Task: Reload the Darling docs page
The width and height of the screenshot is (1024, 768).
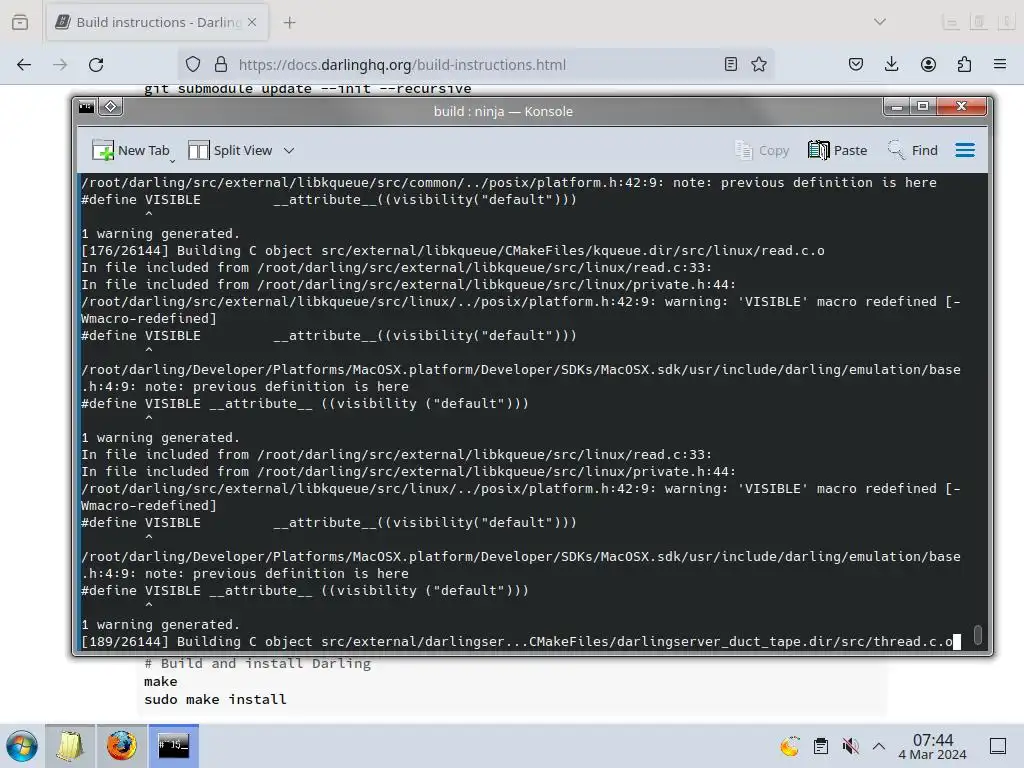Action: [96, 64]
